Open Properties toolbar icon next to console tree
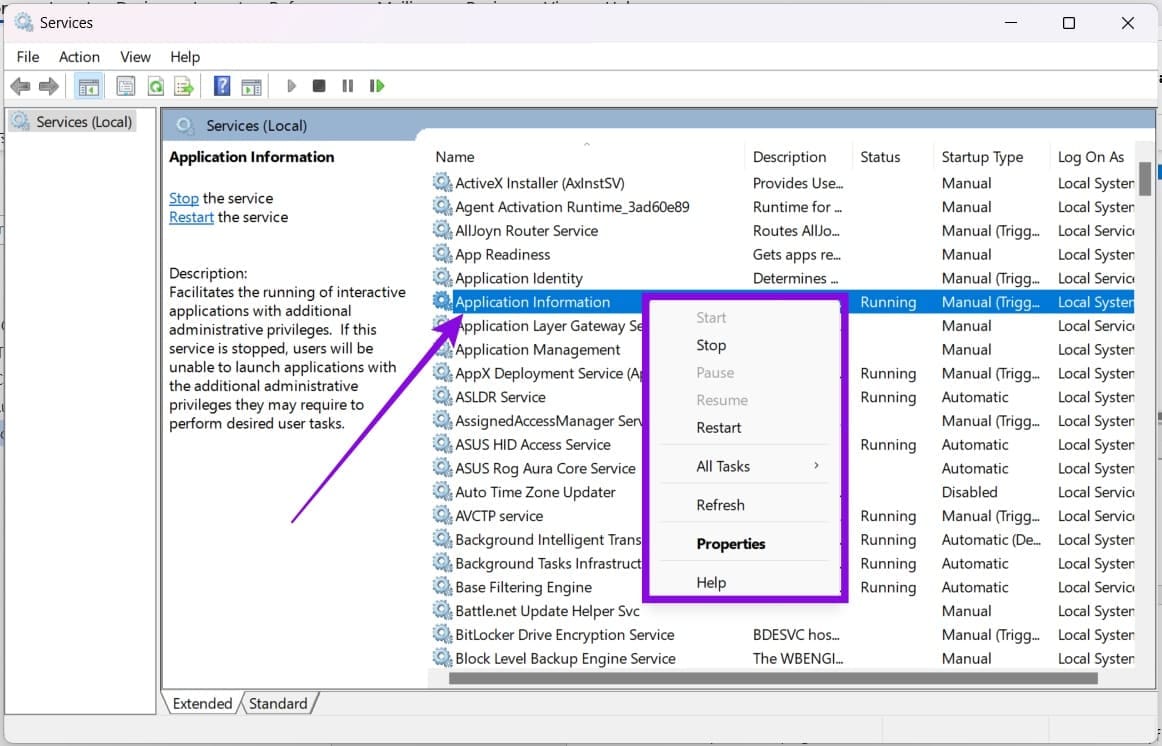 click(126, 87)
